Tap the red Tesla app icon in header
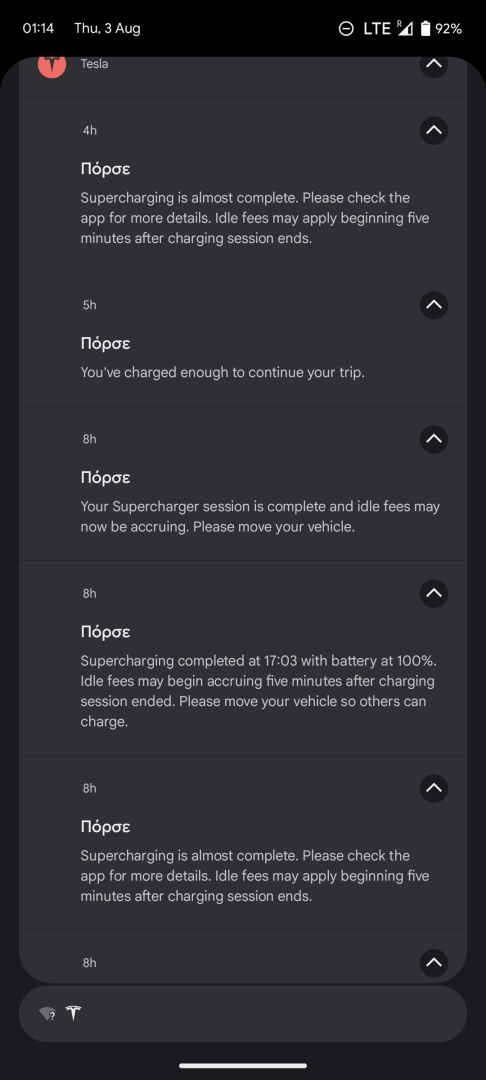486x1080 pixels. click(x=52, y=66)
